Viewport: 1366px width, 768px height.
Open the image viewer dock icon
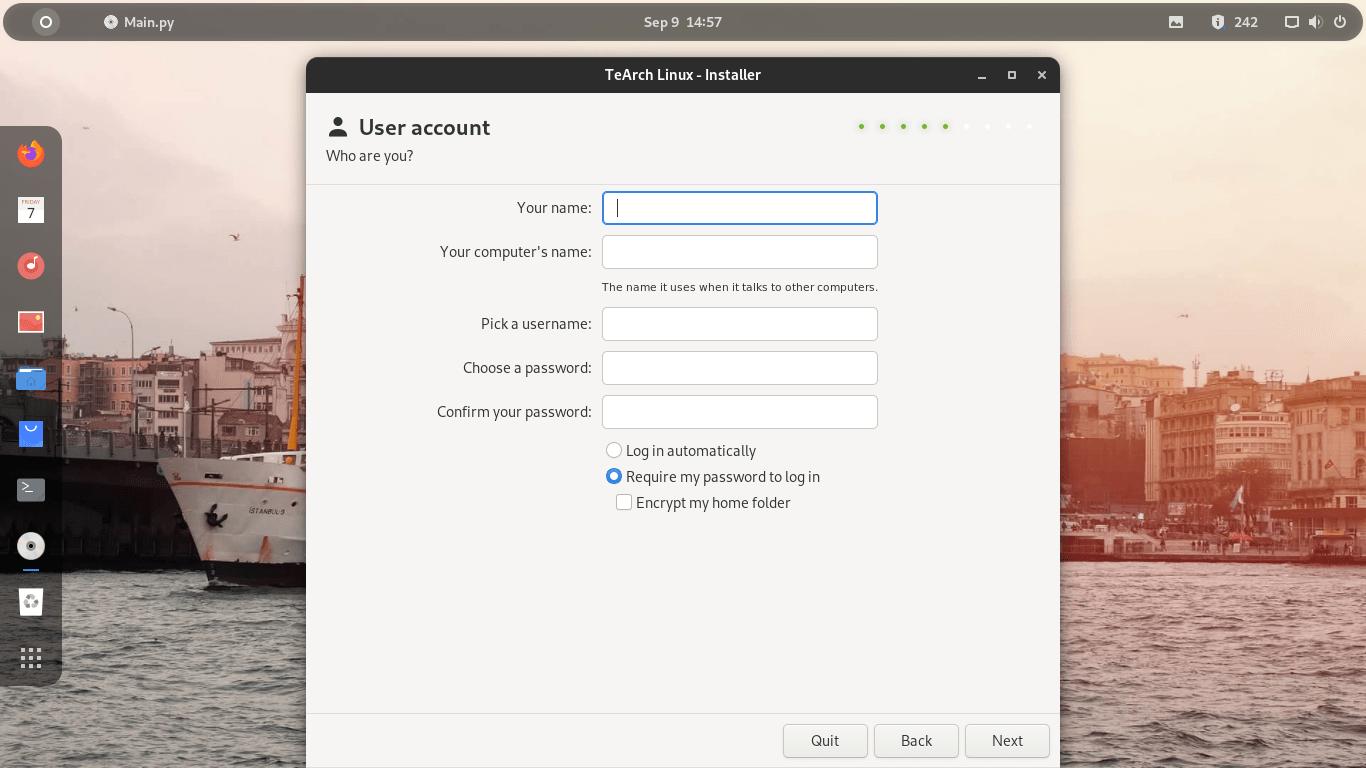pos(31,322)
